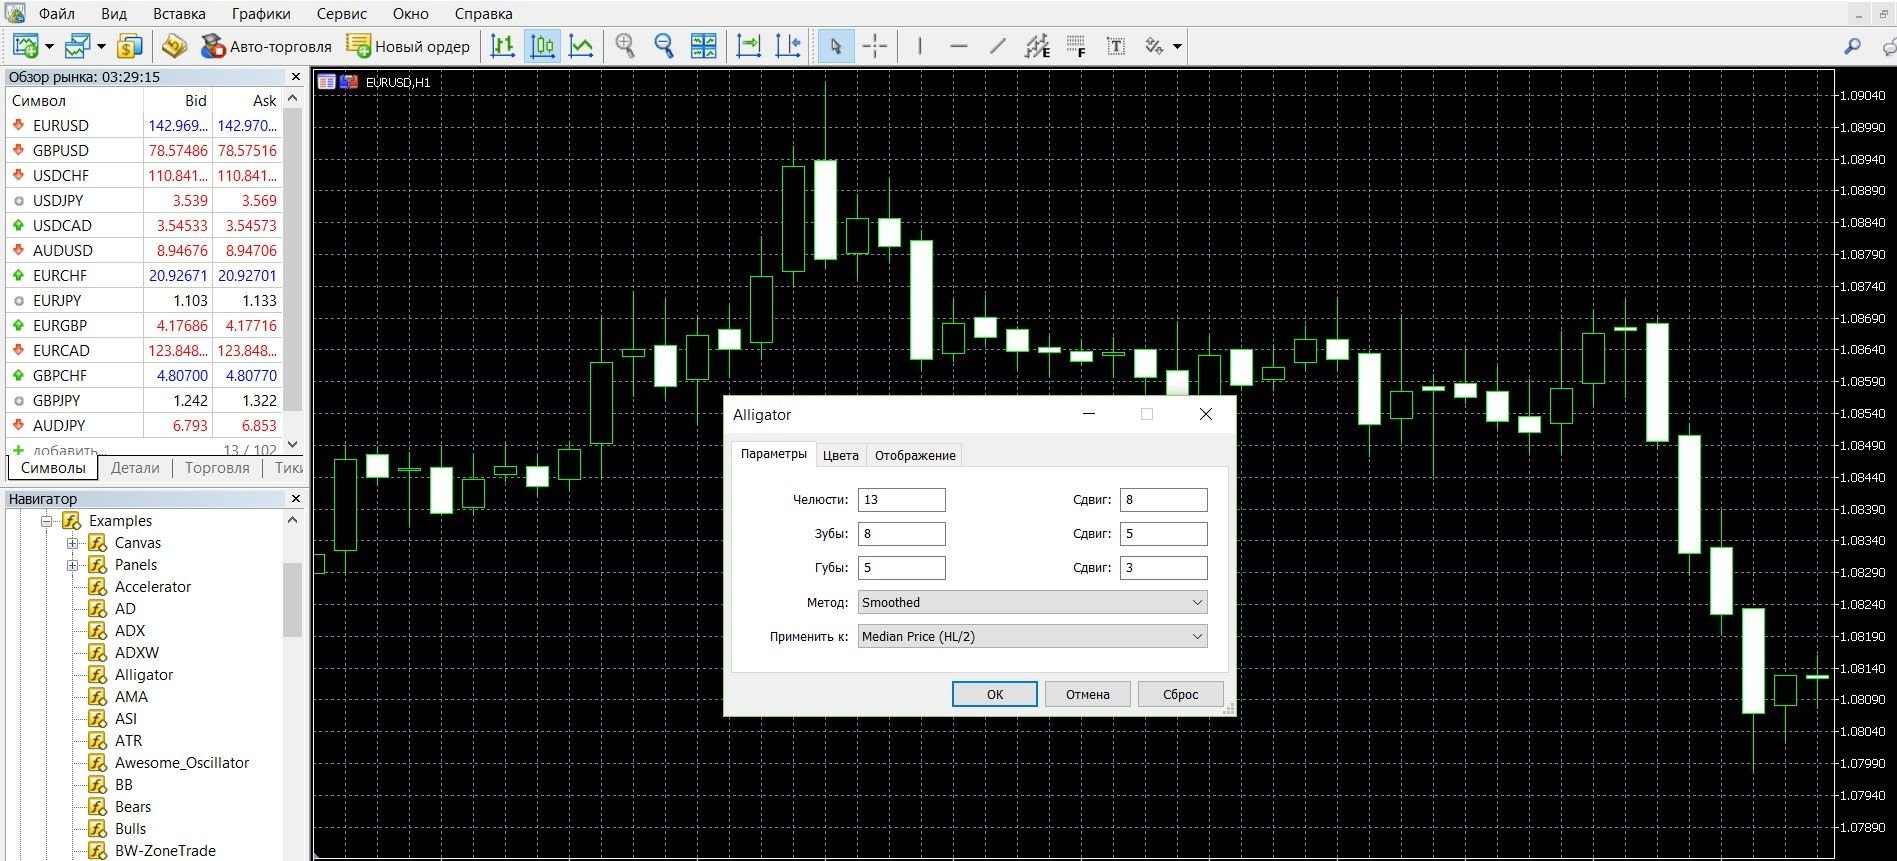Toggle Авто-торговля auto trading button

click(266, 46)
